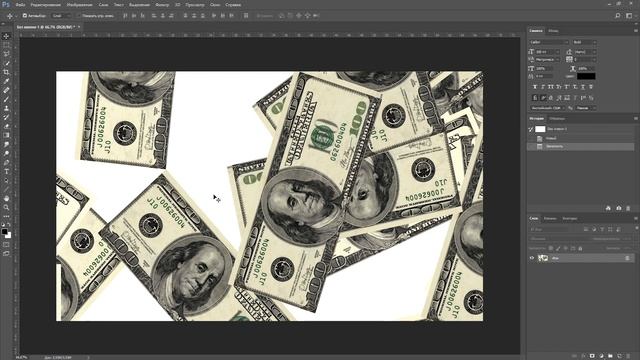This screenshot has height=360, width=640.
Task: Click the search icon in the options bar
Action: pos(618,16)
